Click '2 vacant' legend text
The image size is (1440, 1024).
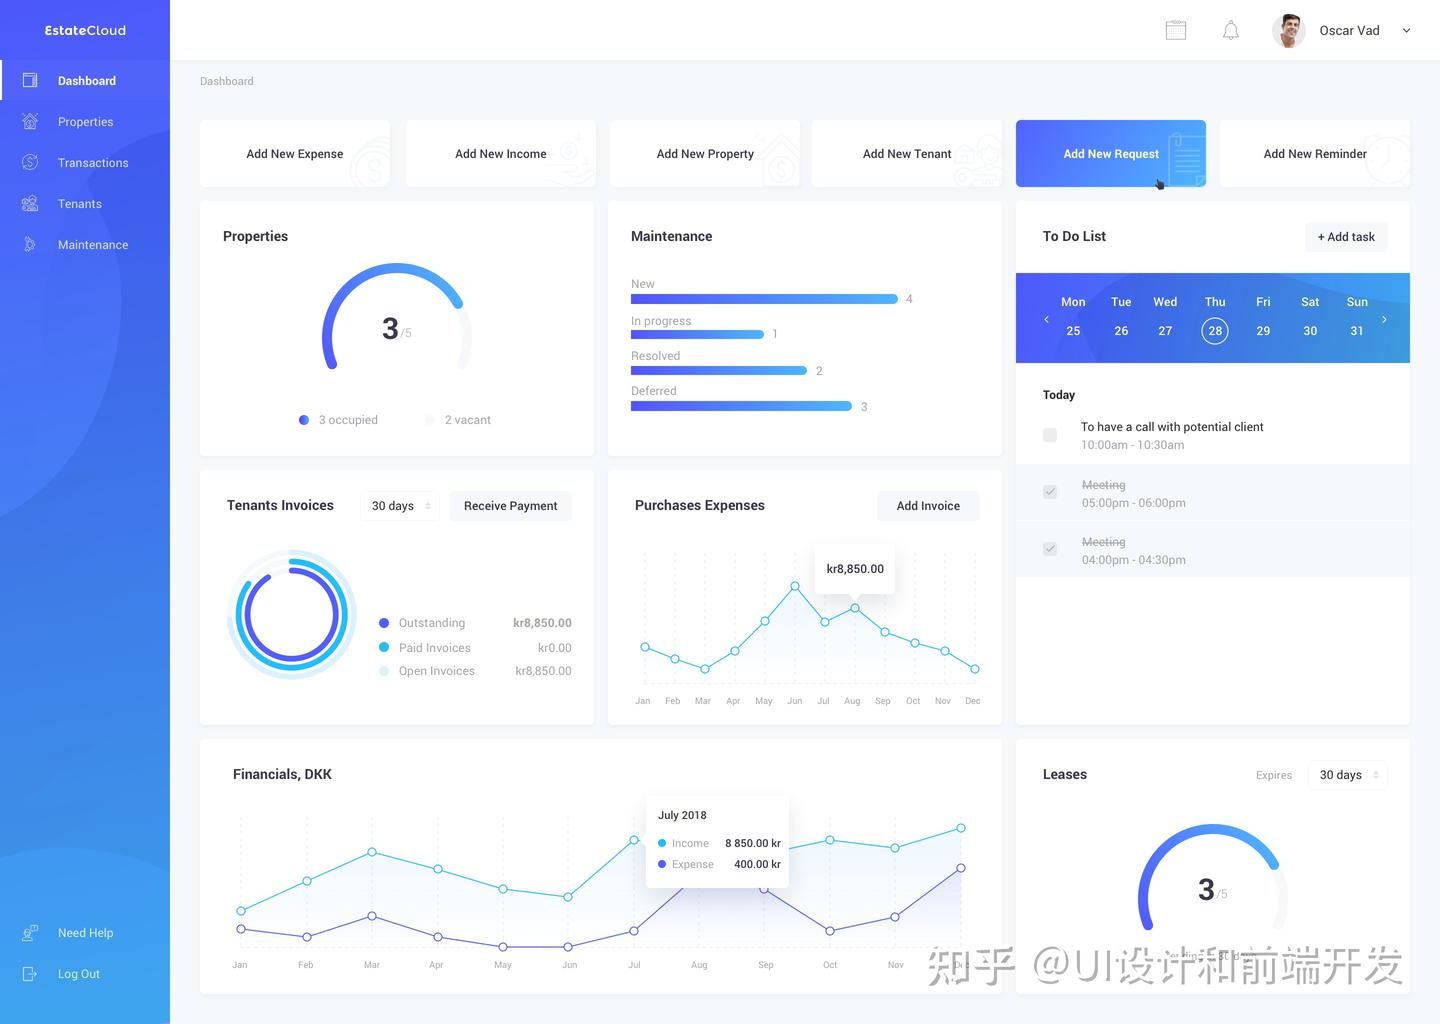tap(468, 420)
